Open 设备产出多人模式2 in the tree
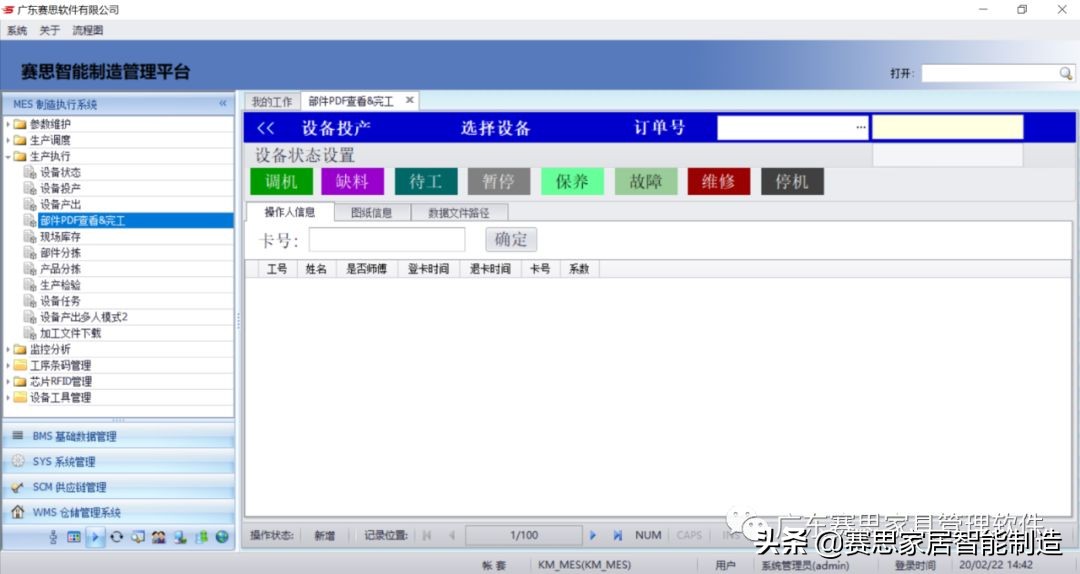Screen dimensions: 1080x574 click(84, 317)
